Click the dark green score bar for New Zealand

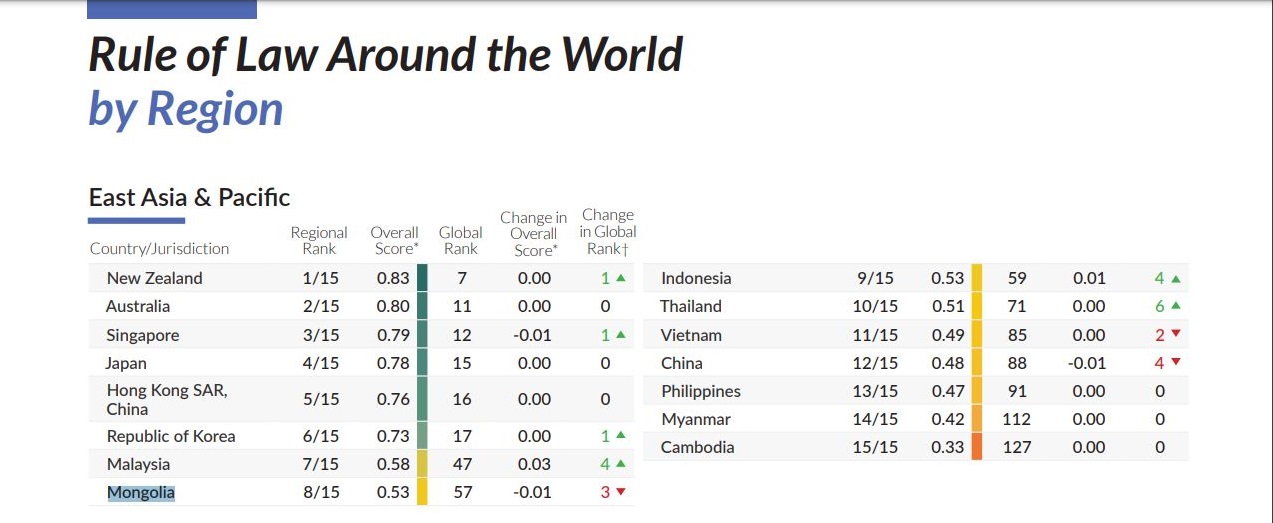coord(422,278)
